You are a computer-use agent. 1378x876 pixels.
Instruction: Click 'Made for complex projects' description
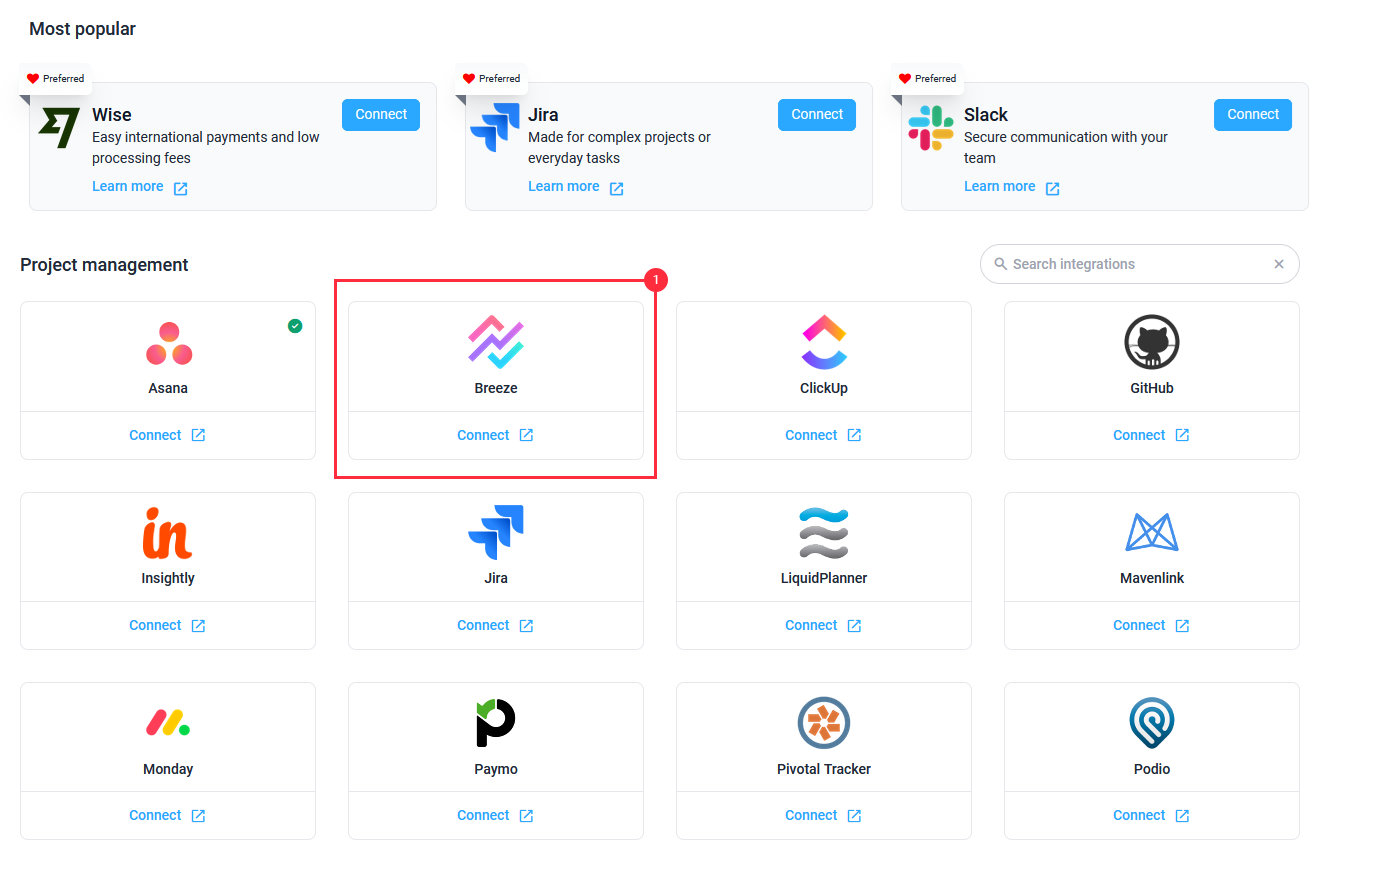coord(619,147)
